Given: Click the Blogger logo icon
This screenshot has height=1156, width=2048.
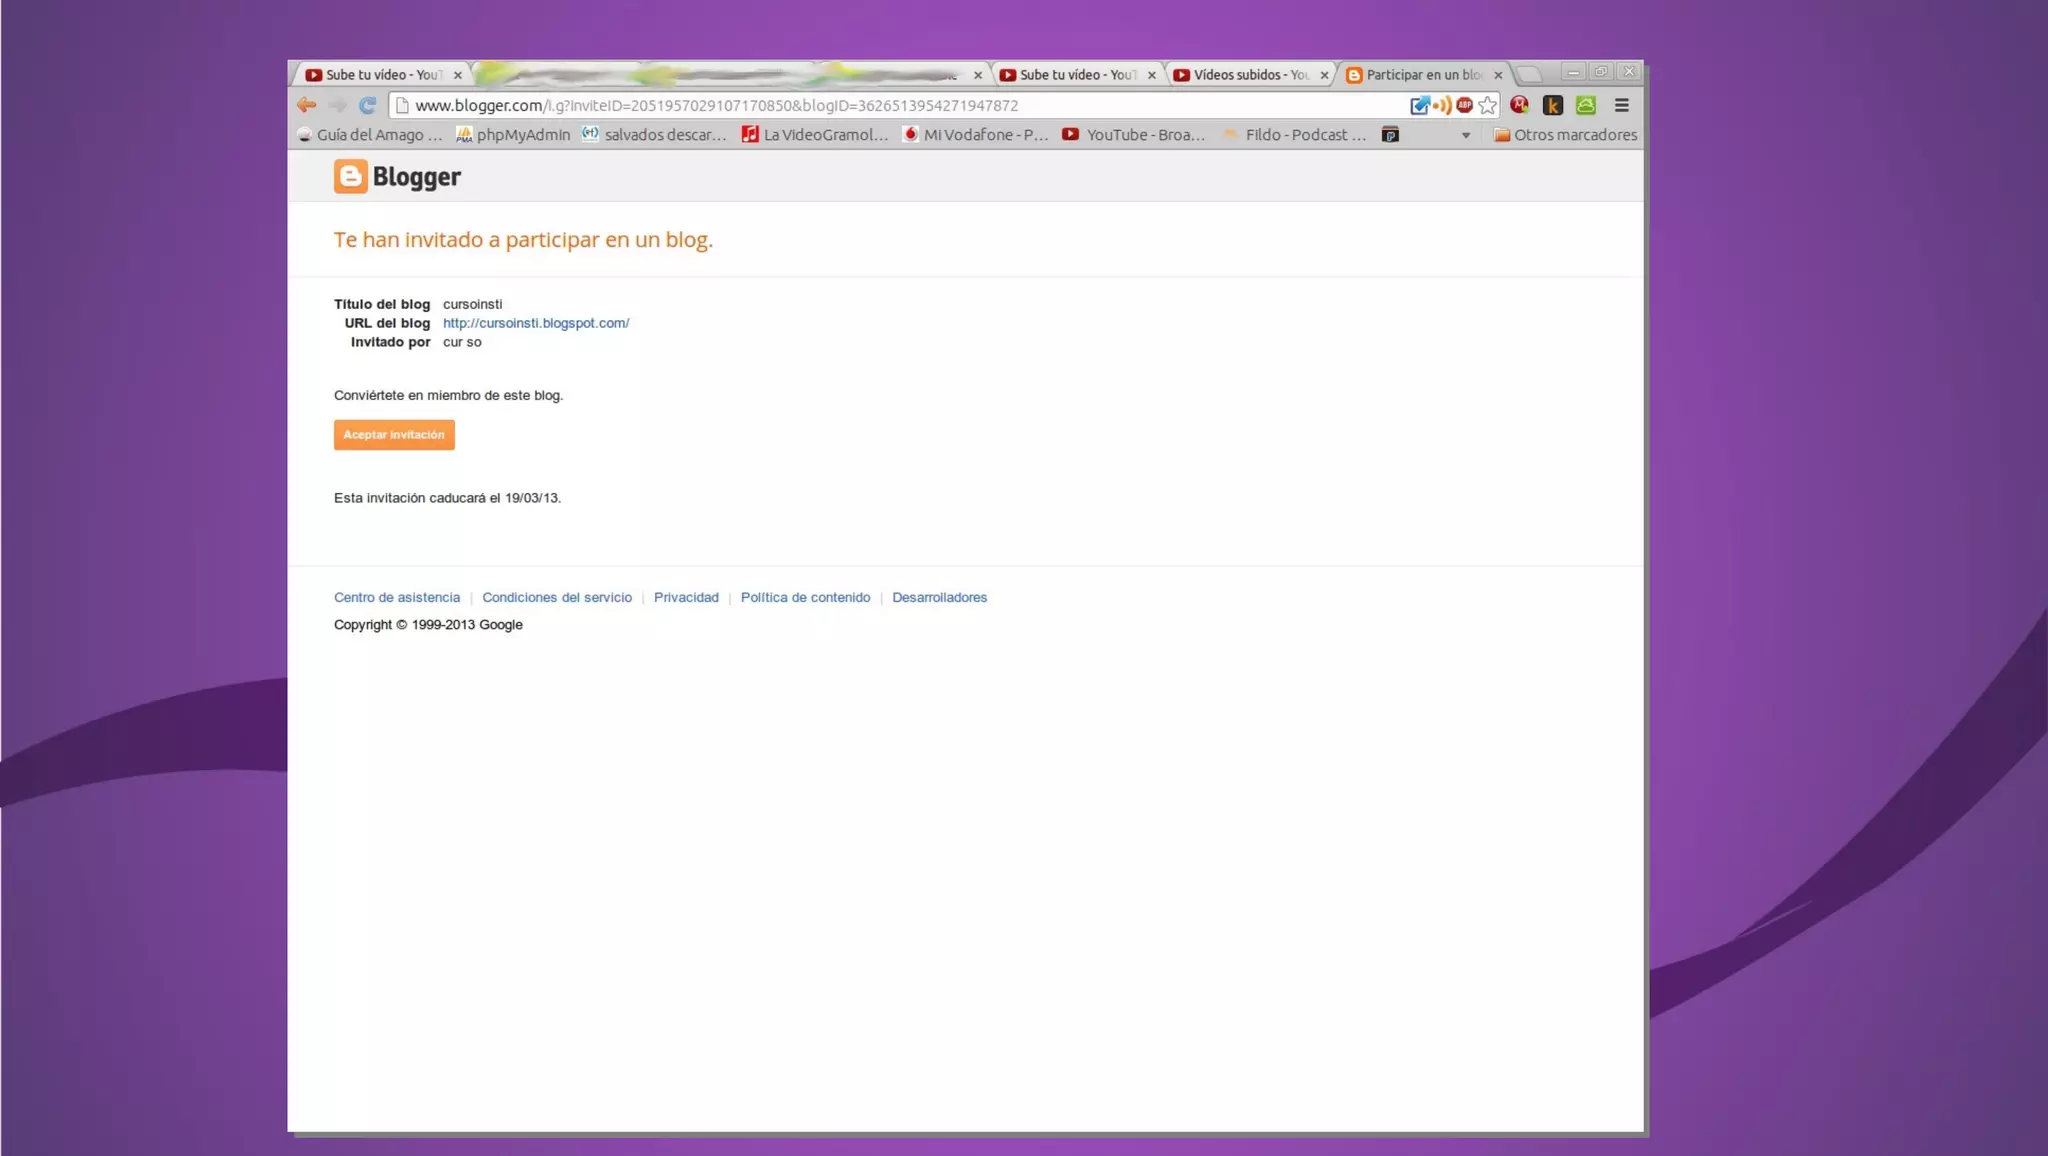Looking at the screenshot, I should pyautogui.click(x=350, y=176).
